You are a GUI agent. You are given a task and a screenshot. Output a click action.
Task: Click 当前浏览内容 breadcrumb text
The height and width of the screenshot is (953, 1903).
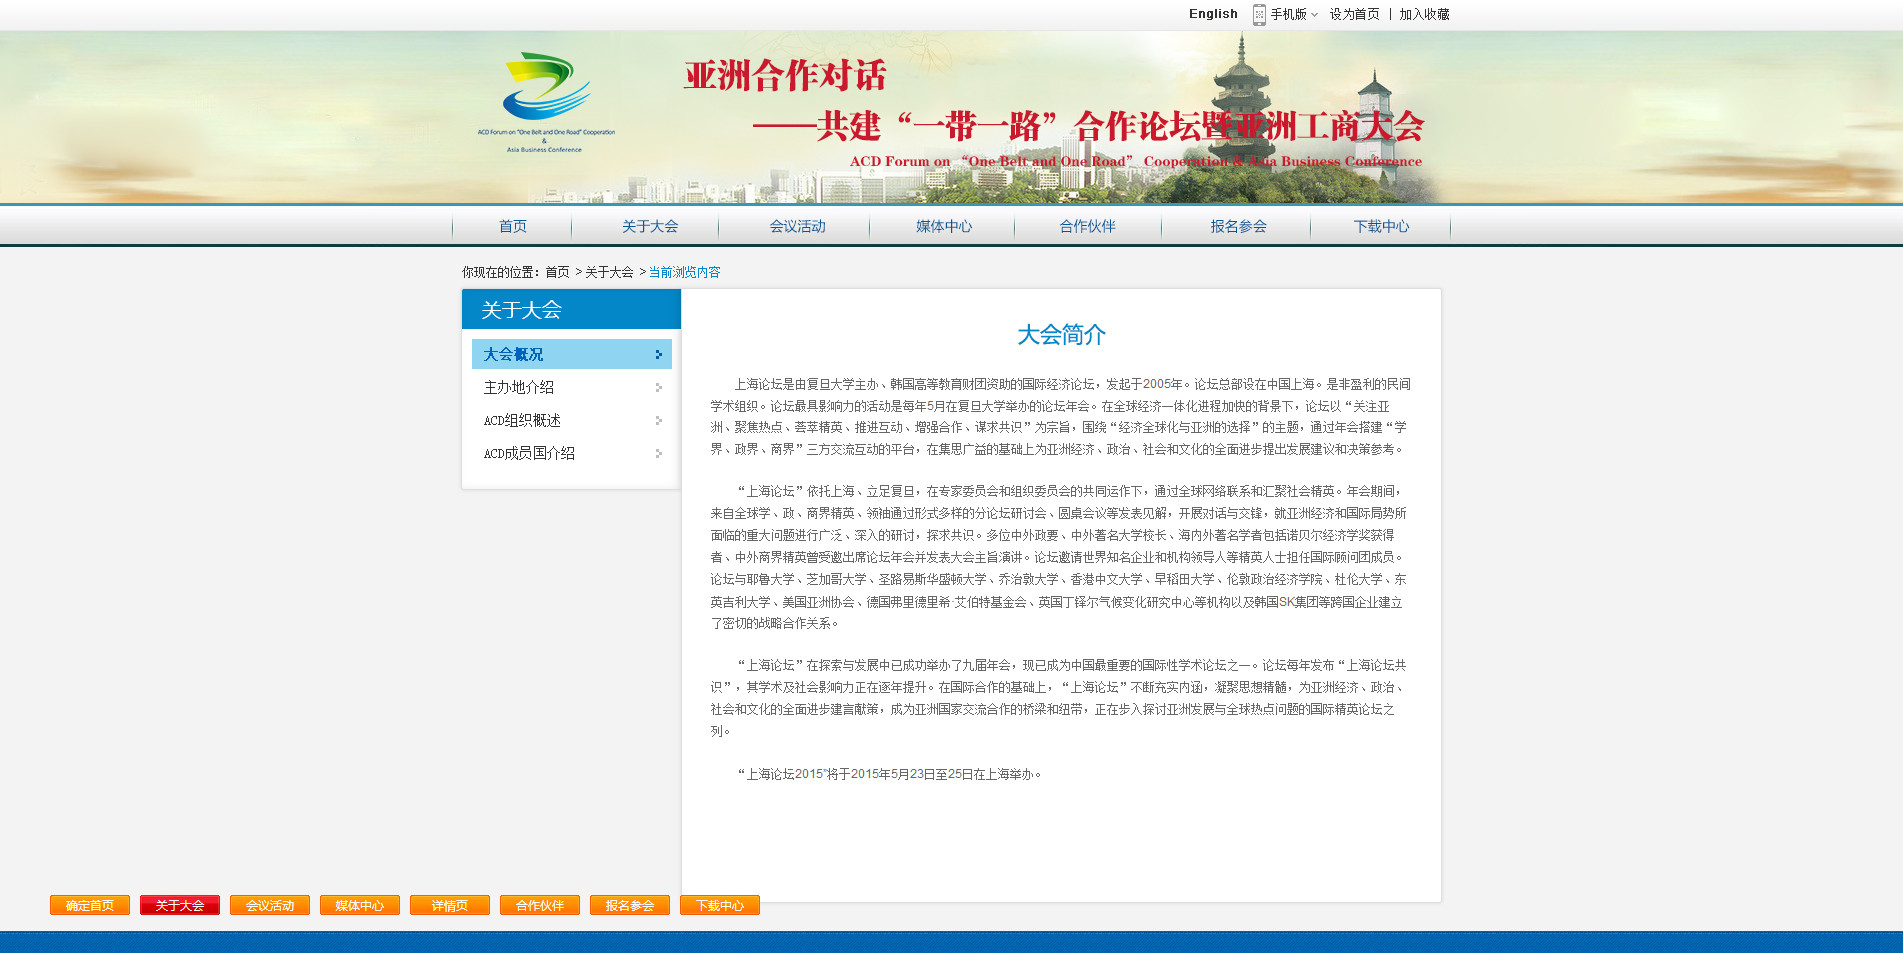coord(684,272)
